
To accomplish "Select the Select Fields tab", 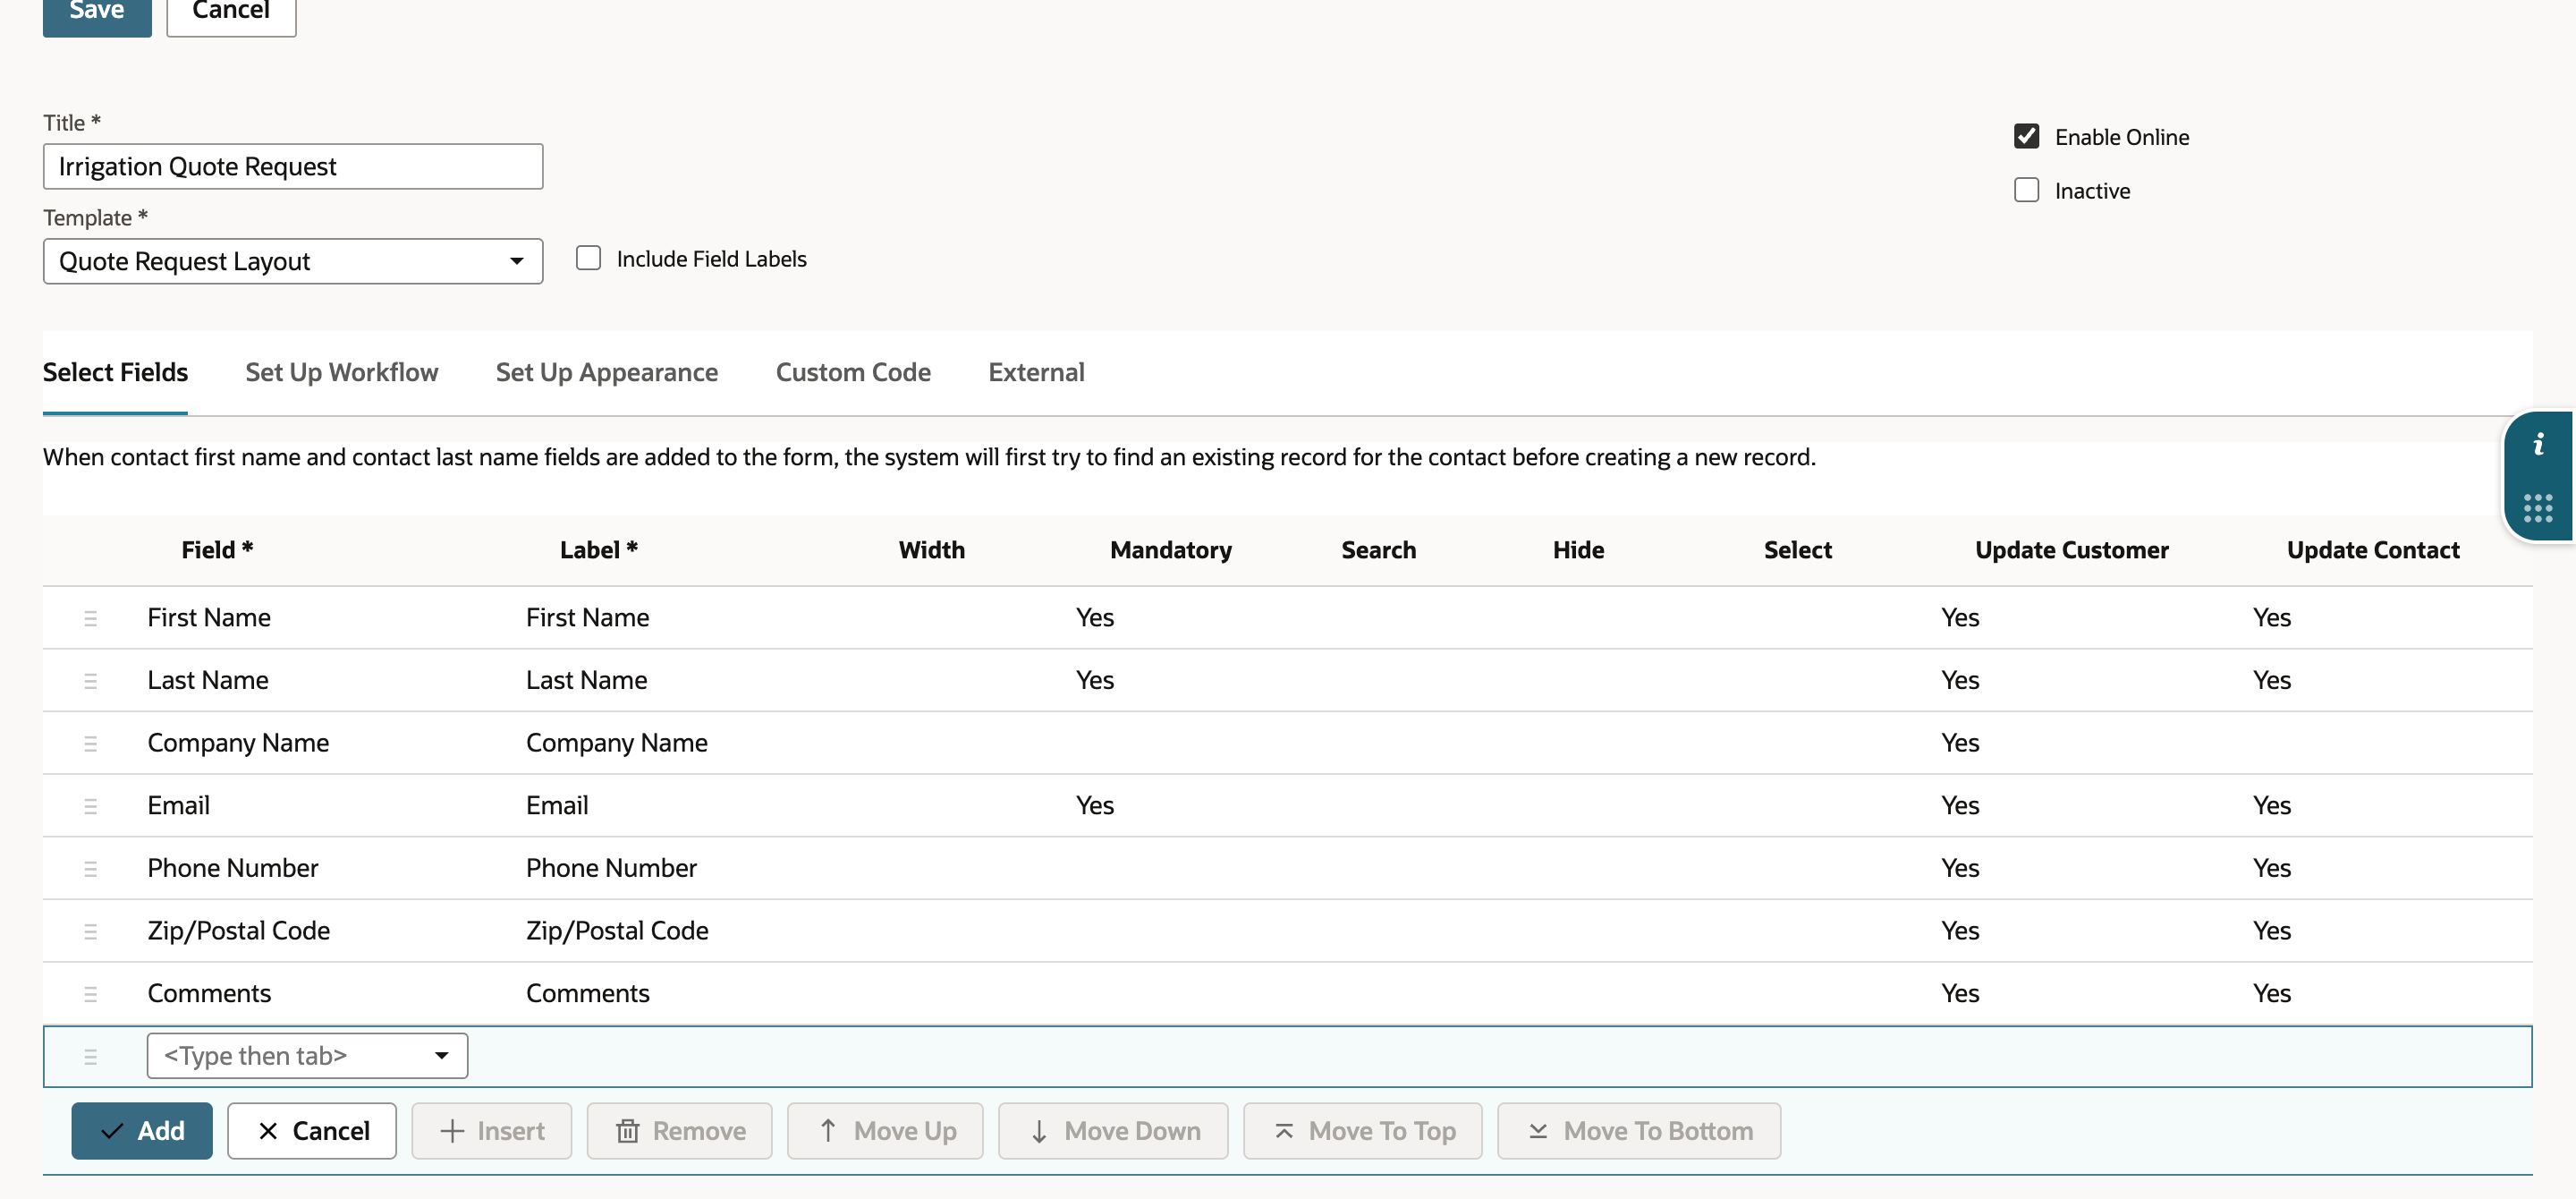I will point(115,372).
